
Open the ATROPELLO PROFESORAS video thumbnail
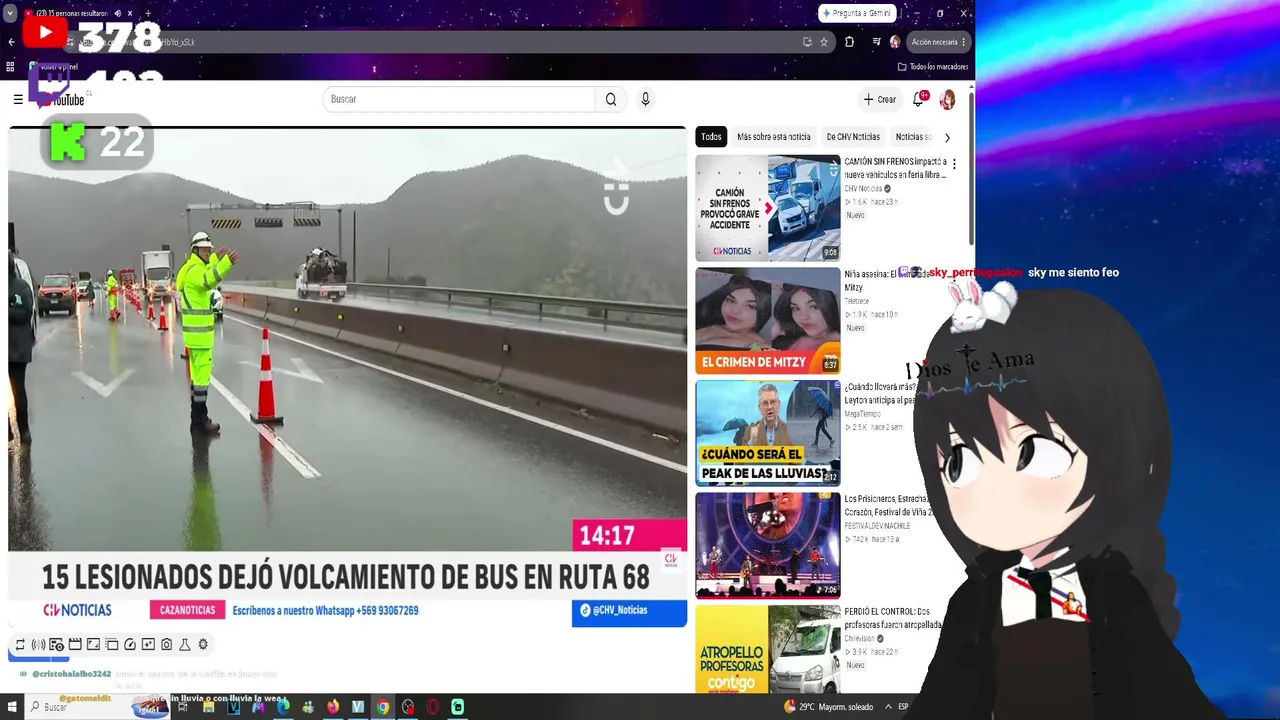pyautogui.click(x=768, y=649)
